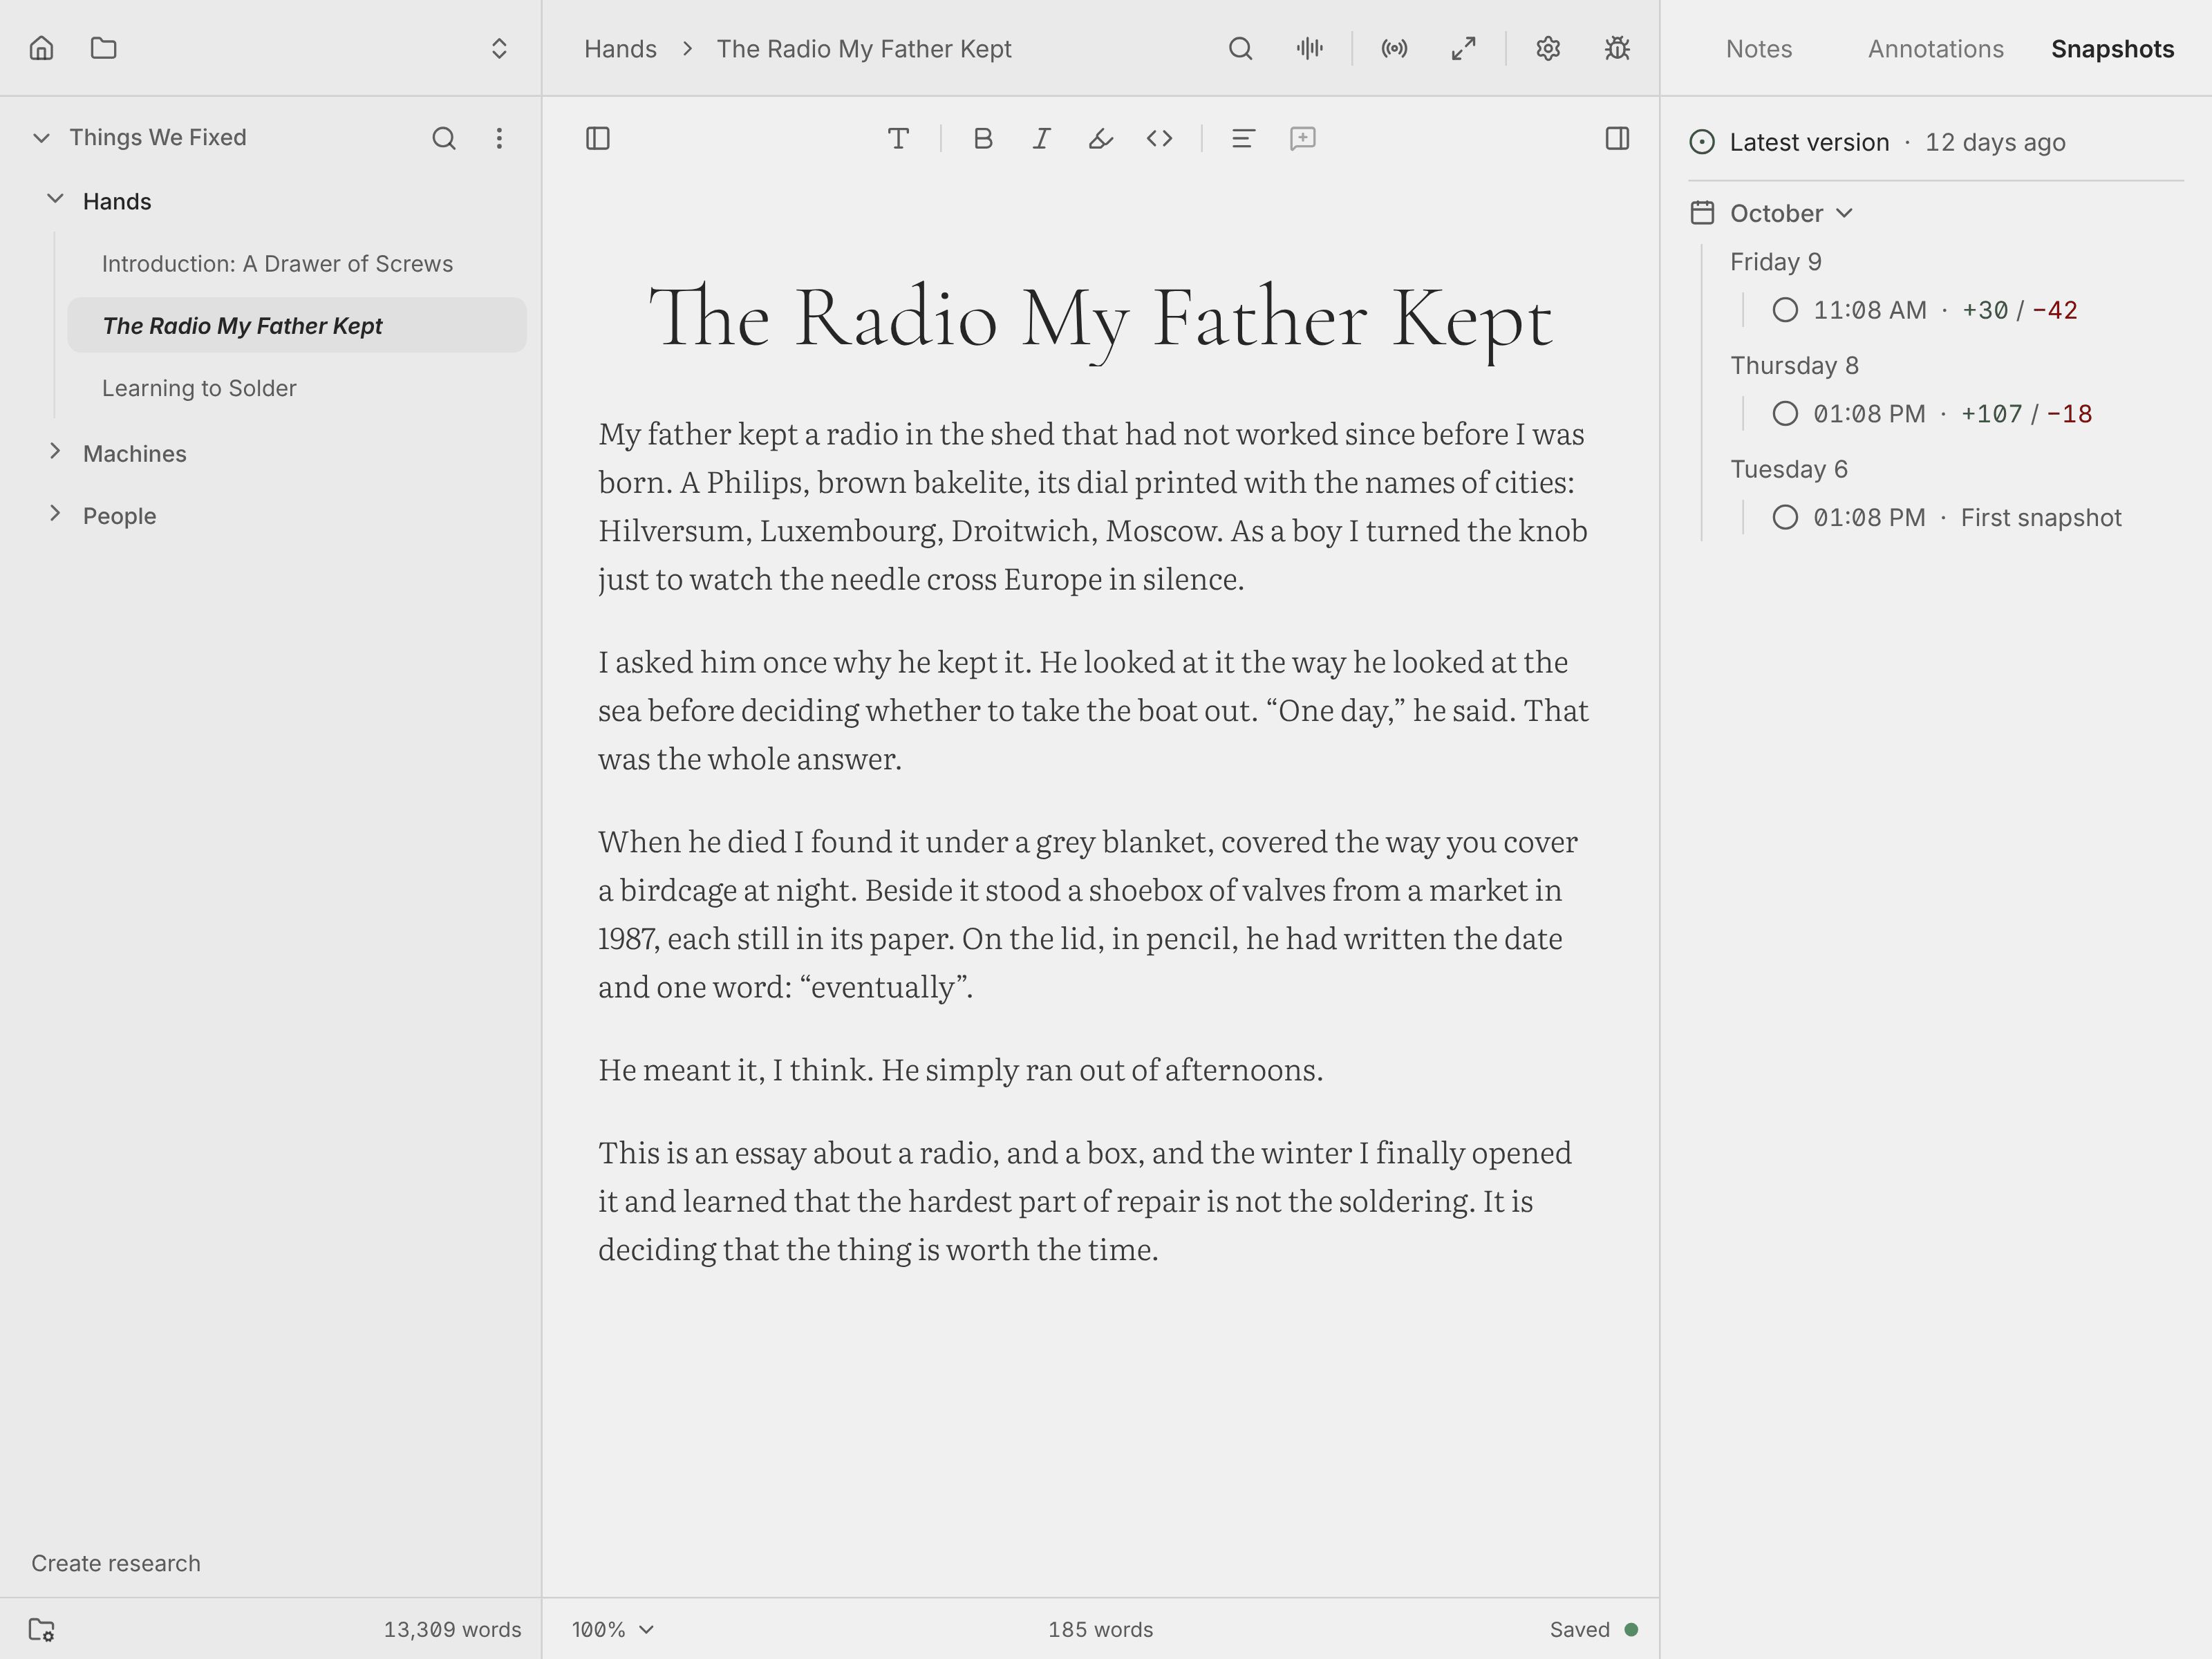Open the project switcher up-down chevron

499,48
